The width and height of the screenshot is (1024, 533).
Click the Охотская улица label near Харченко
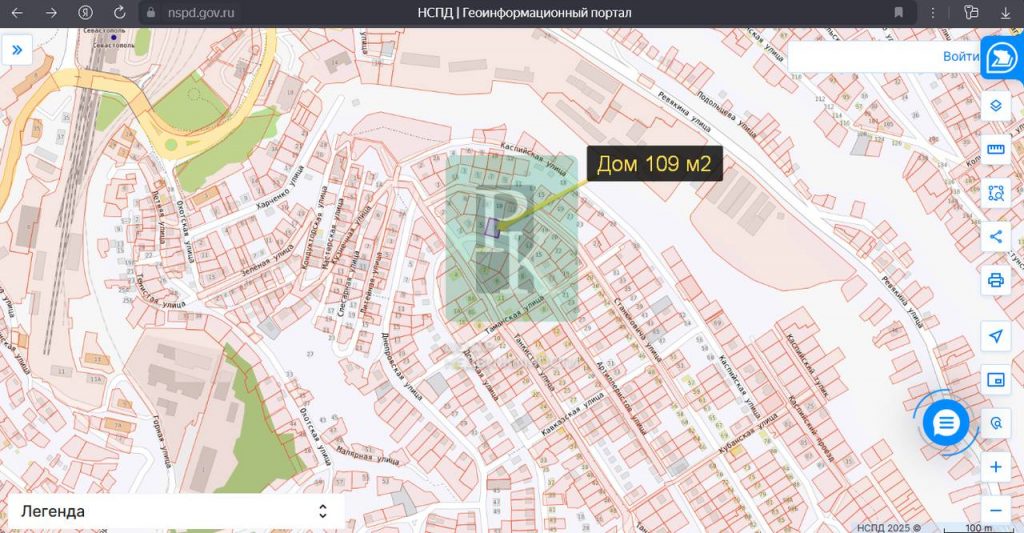click(185, 231)
